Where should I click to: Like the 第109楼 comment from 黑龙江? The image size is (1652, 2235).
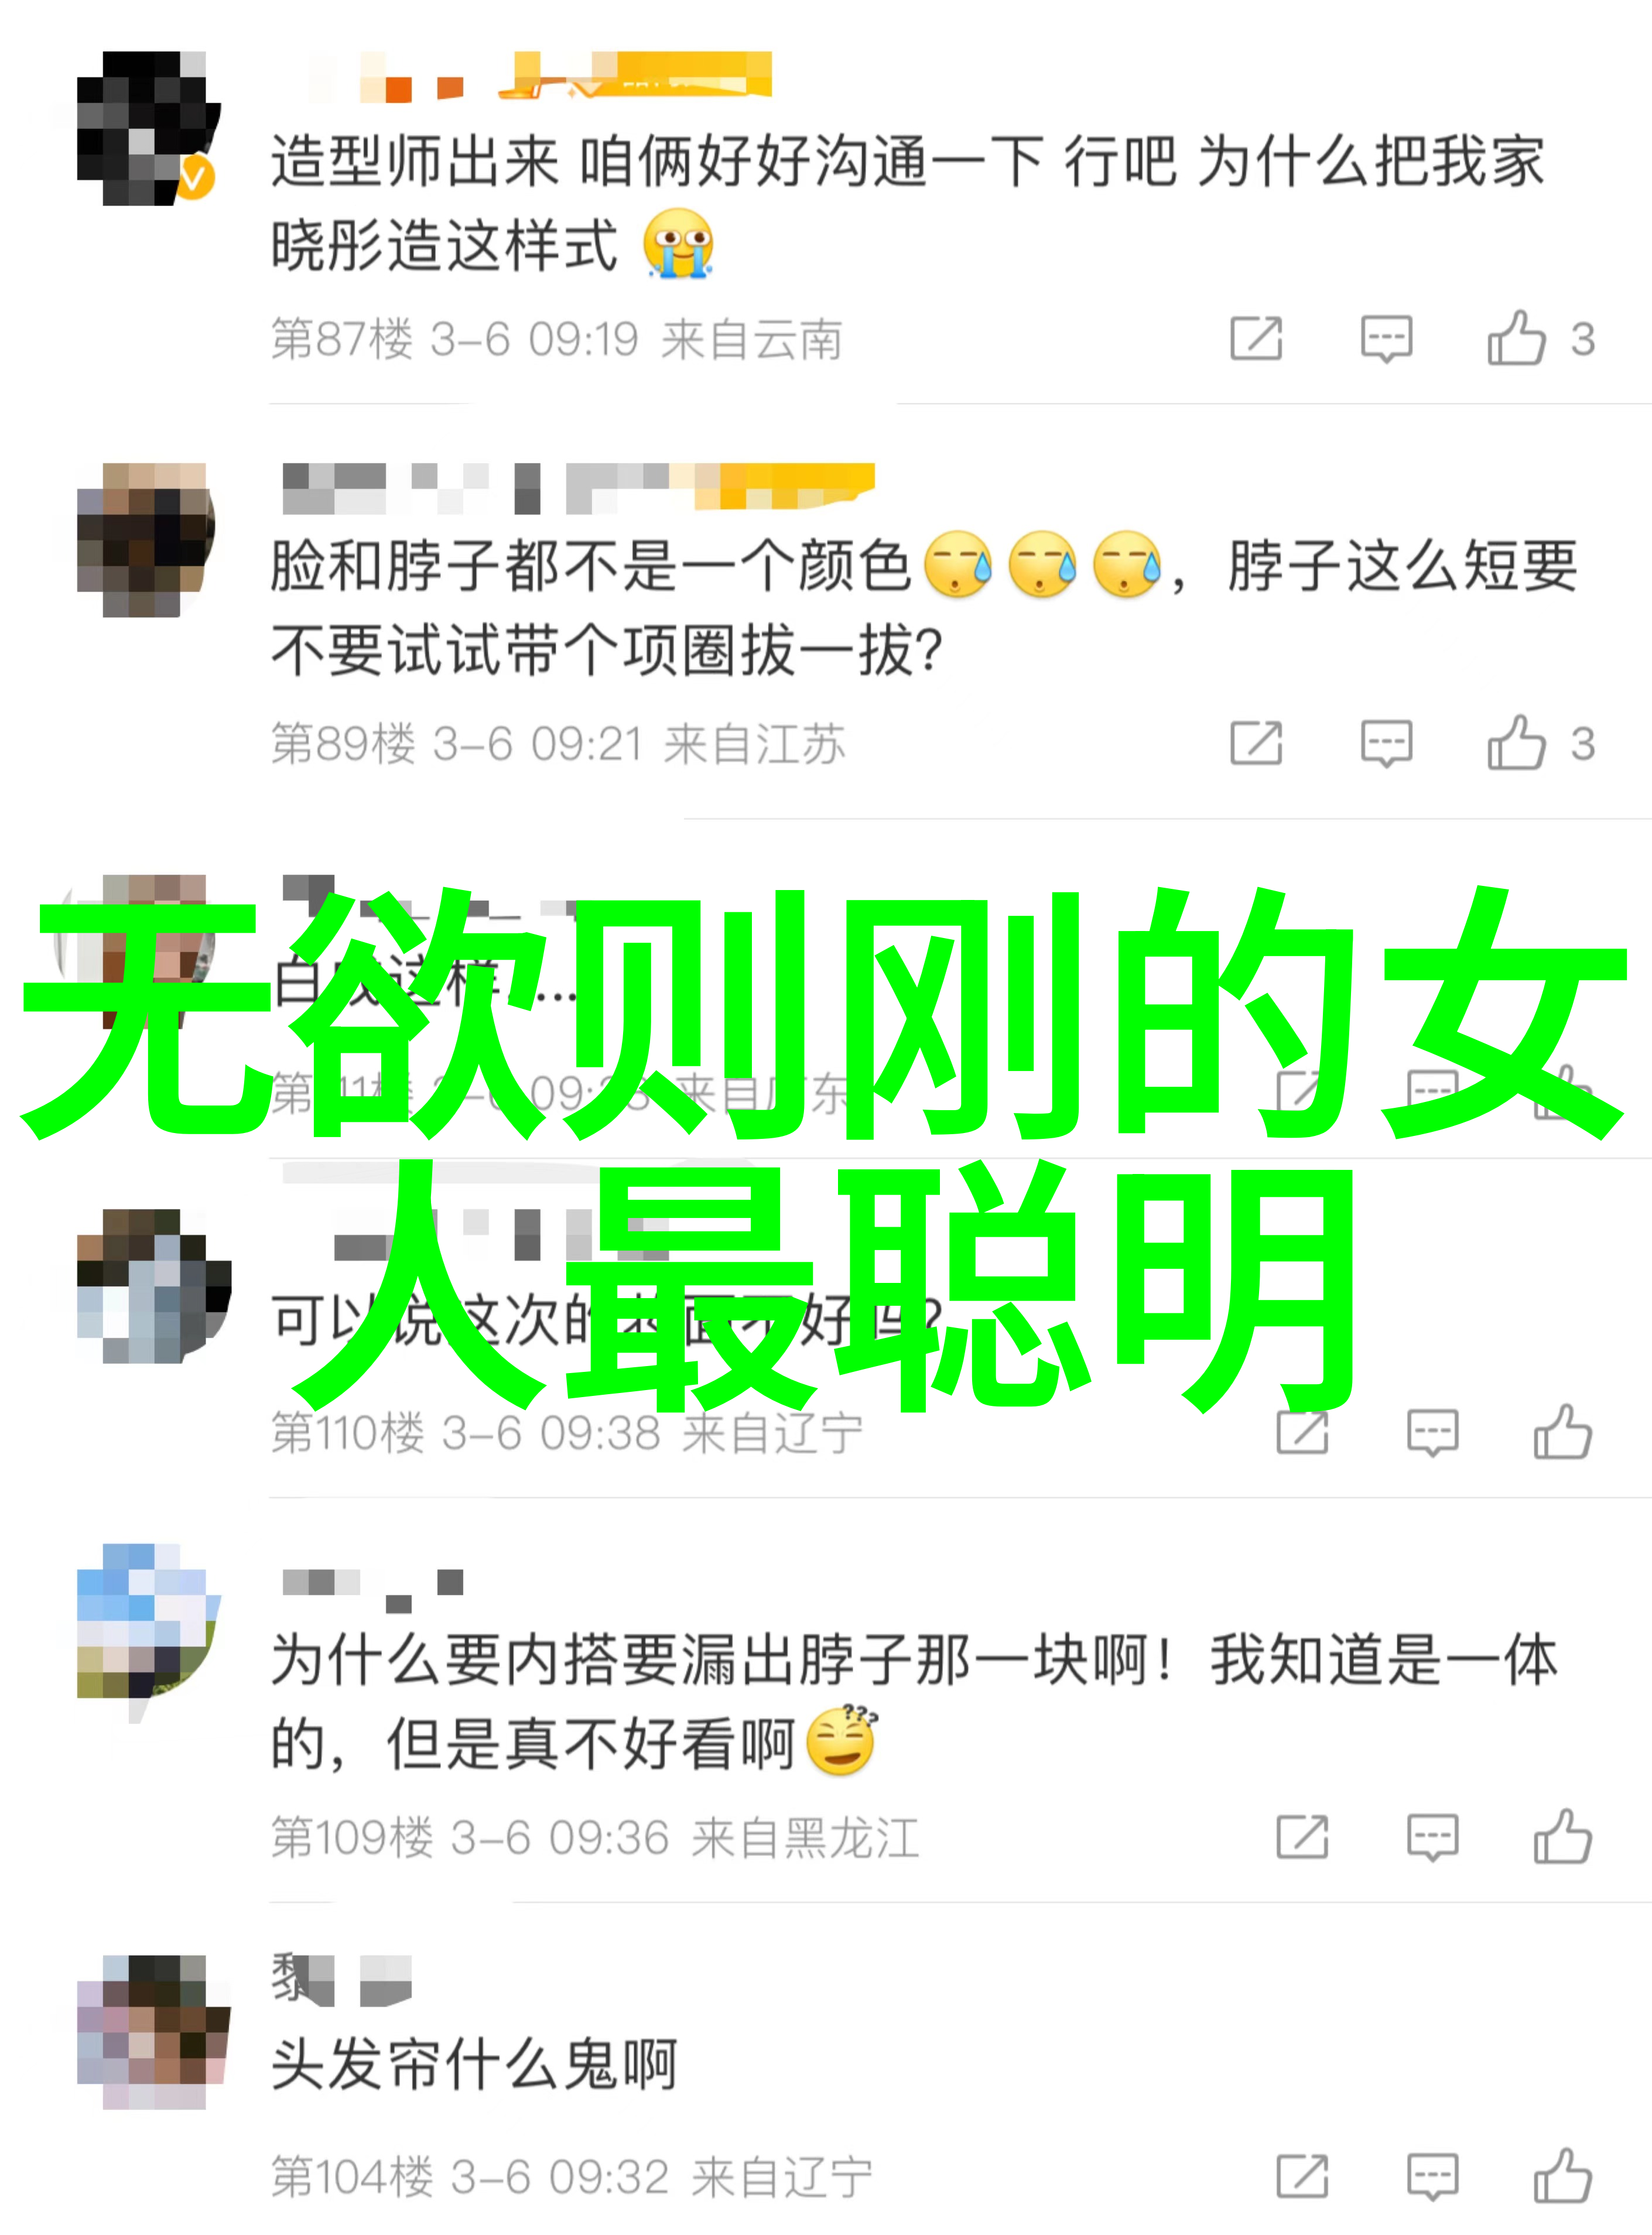pyautogui.click(x=1563, y=1837)
